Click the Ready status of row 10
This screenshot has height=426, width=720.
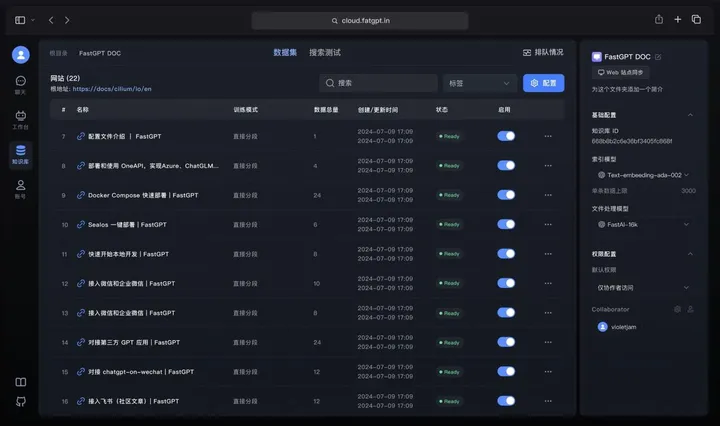449,224
